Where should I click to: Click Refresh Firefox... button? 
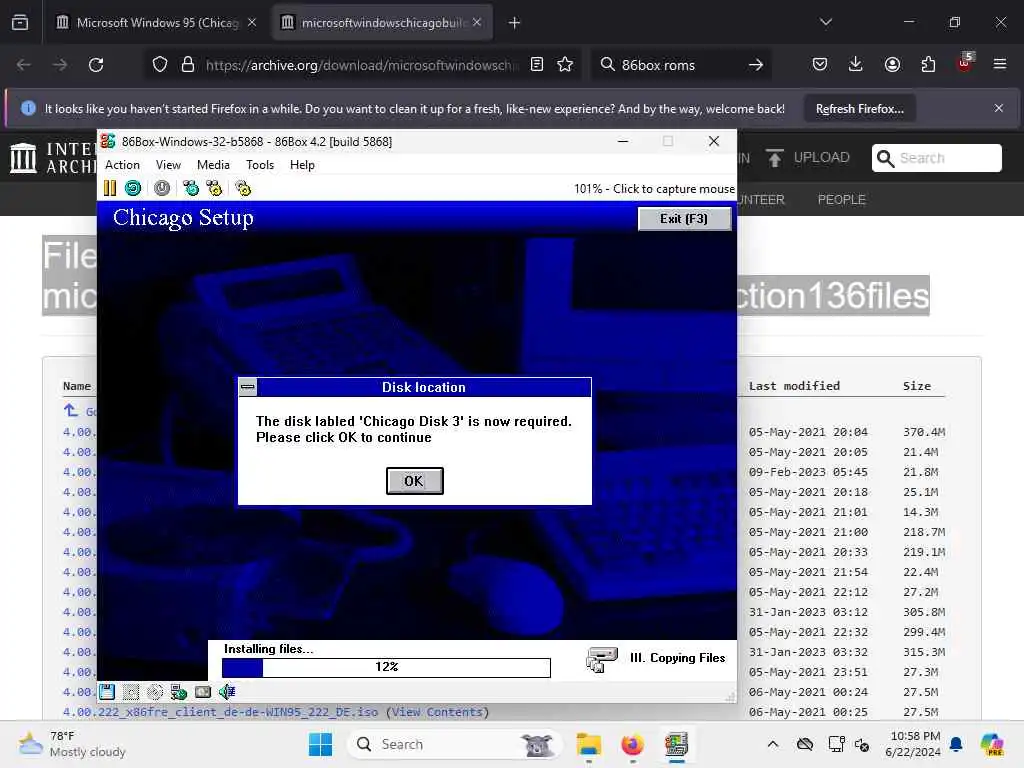[x=859, y=108]
